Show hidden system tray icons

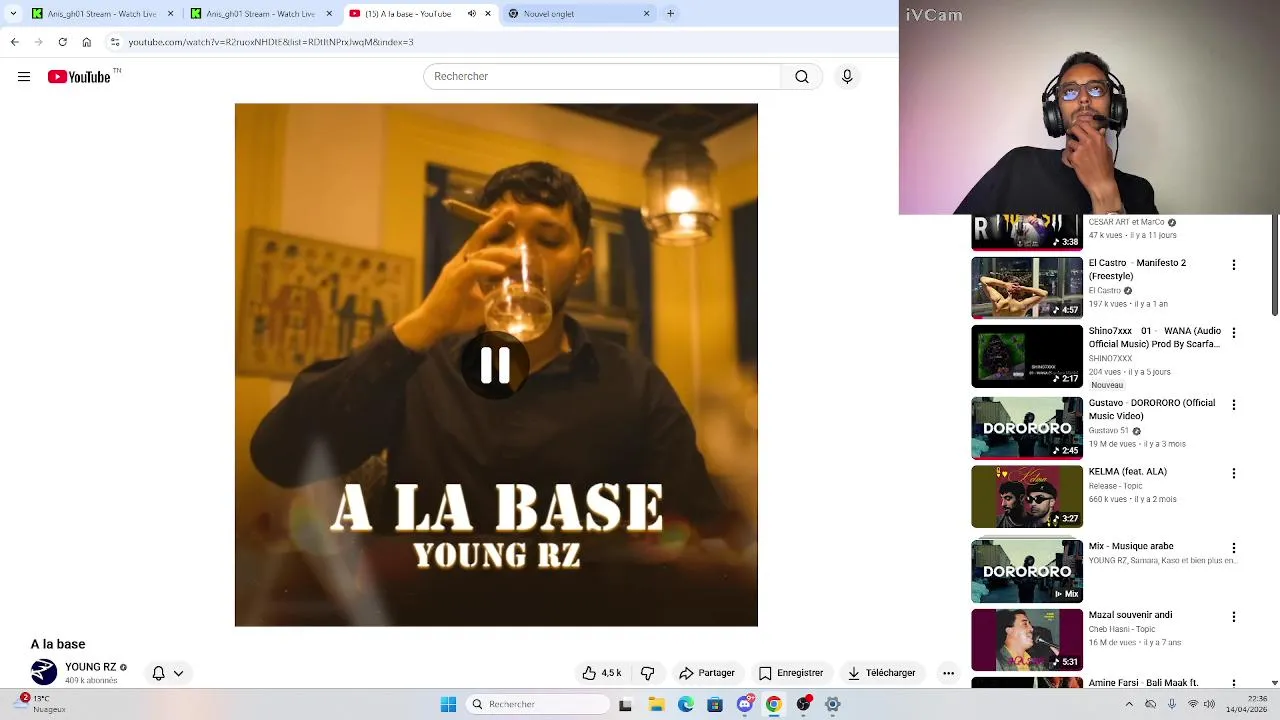pos(1129,704)
